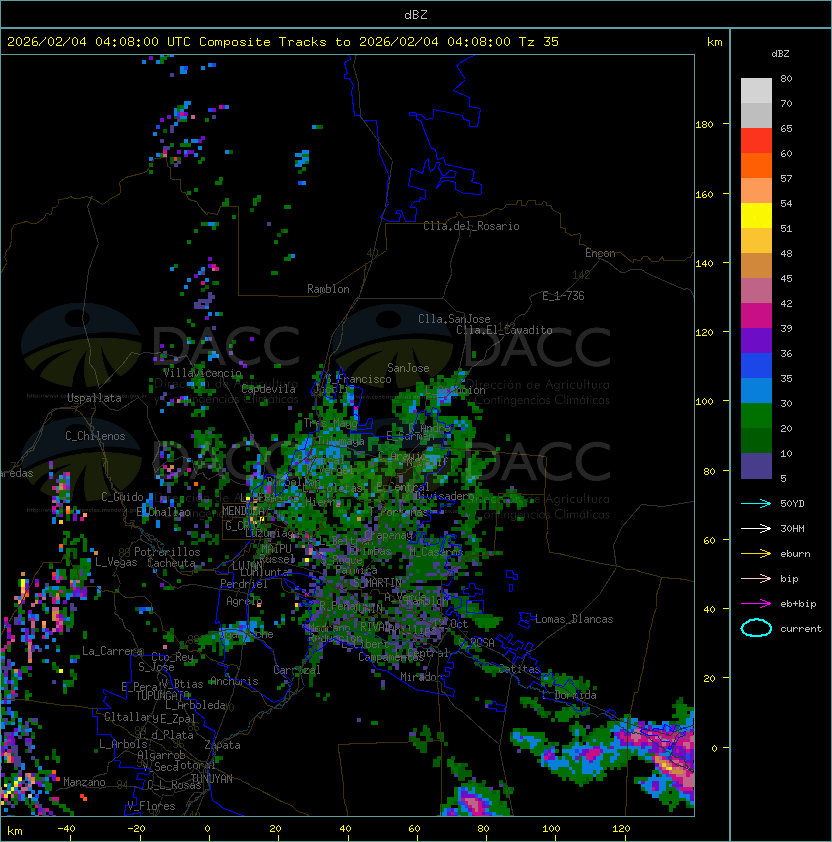This screenshot has height=842, width=832.
Task: Click the 'E_1-736' map label
Action: point(563,296)
